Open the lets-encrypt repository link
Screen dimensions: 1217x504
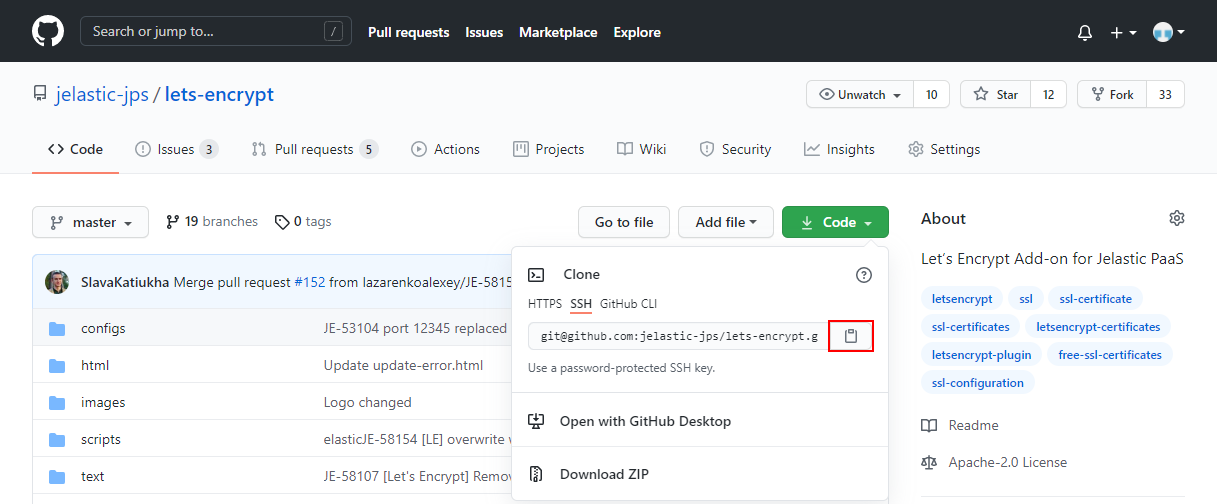click(x=219, y=95)
